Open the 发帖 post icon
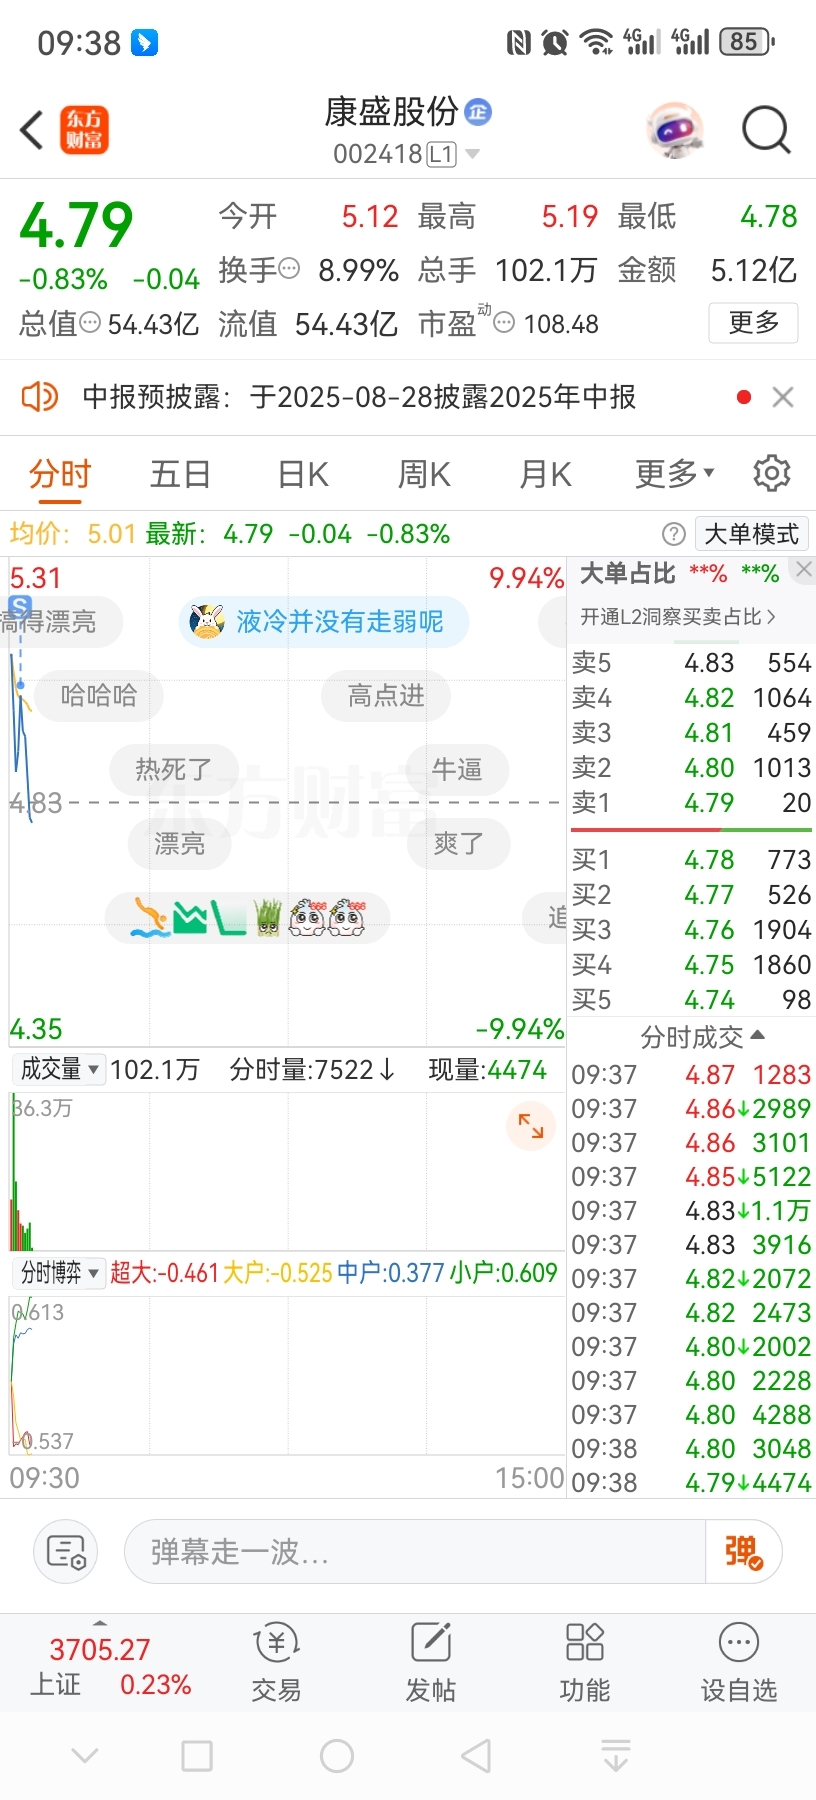The image size is (816, 1800). [x=431, y=1663]
